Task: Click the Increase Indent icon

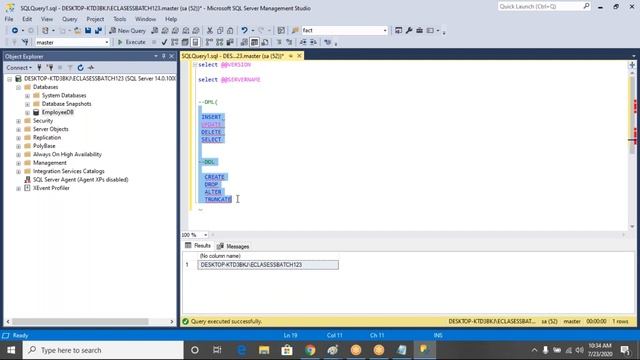Action: tap(313, 42)
